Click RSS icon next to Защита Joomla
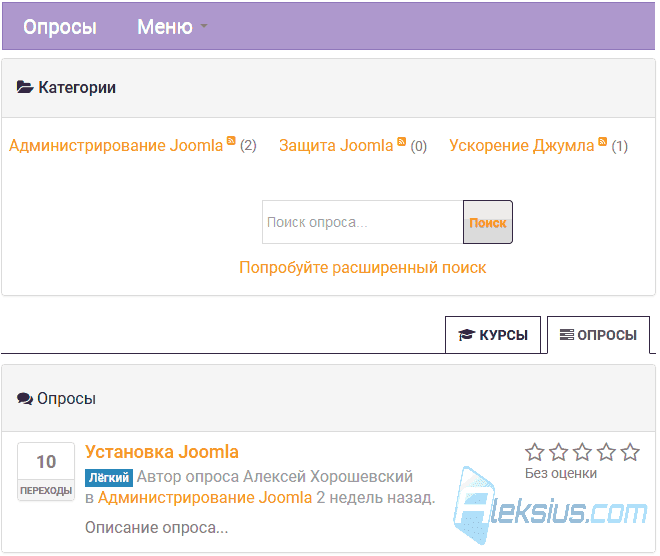Viewport: 660px width, 556px height. [x=402, y=141]
